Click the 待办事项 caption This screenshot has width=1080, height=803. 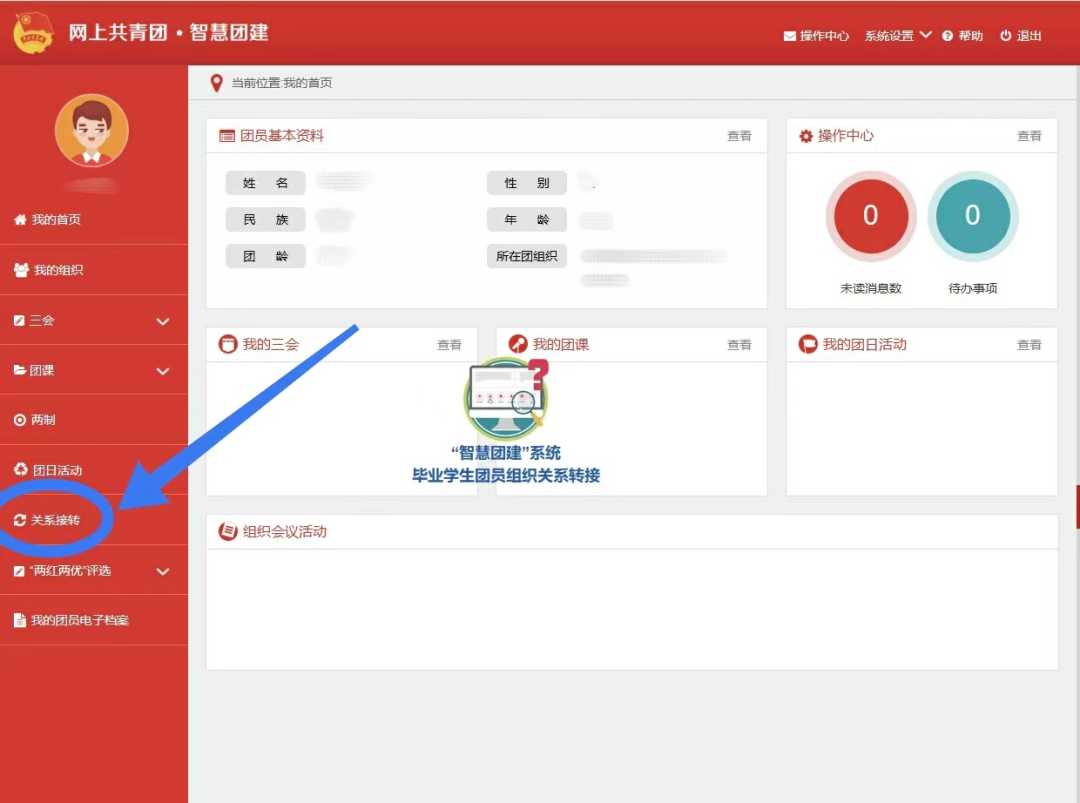pos(973,288)
